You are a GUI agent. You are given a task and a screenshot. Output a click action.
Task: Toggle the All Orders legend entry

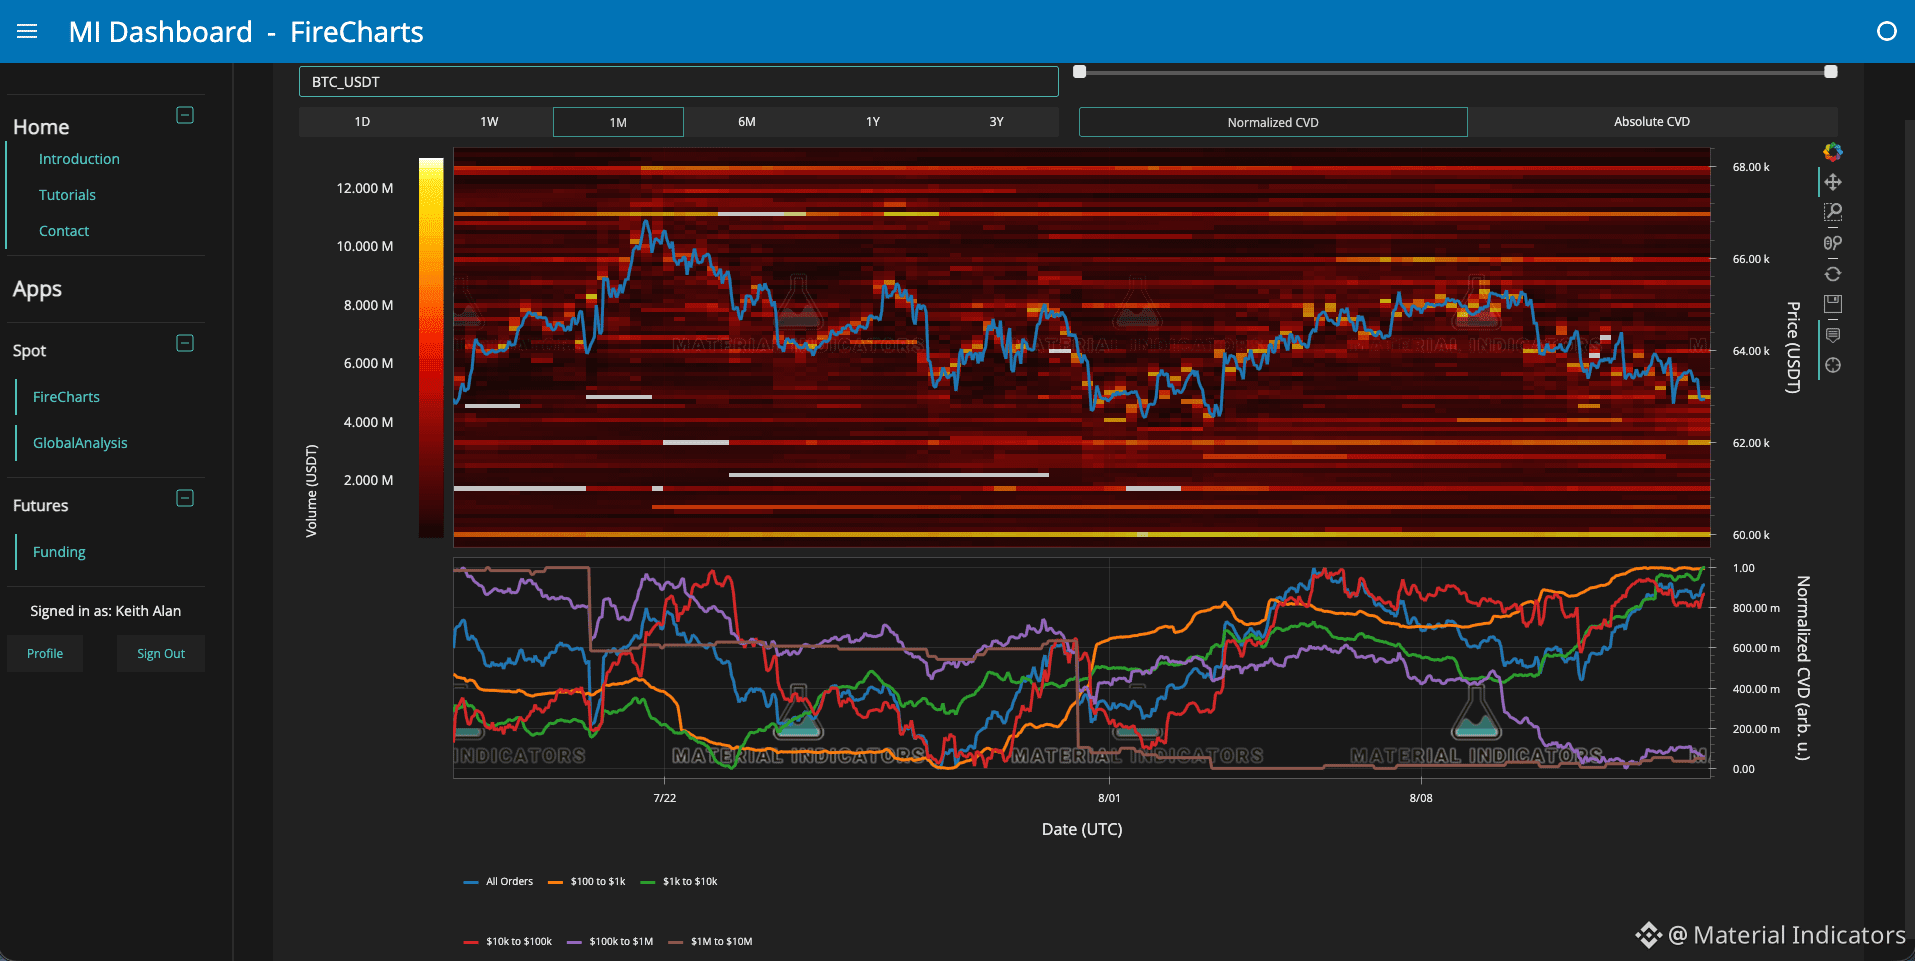click(499, 882)
